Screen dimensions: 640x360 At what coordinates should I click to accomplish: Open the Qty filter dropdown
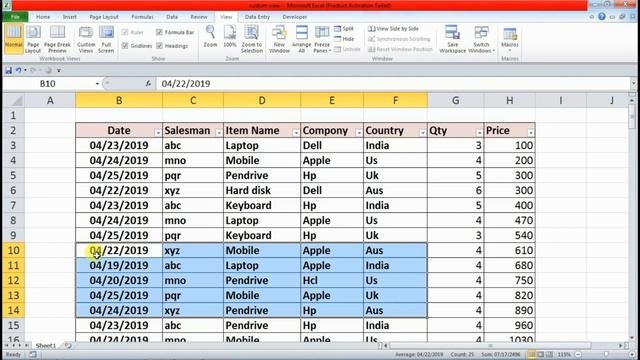pos(479,132)
